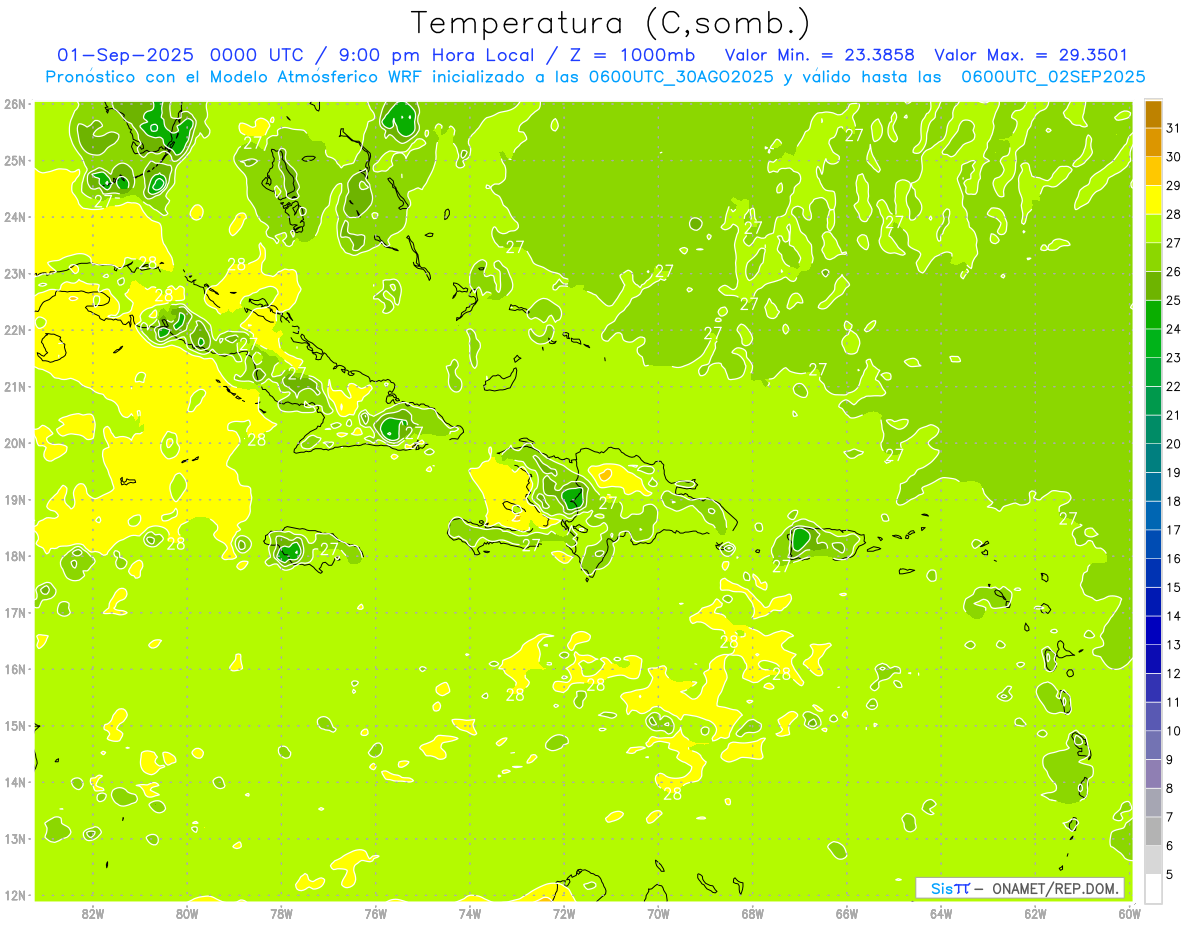Click the '80W' longitude axis label
Viewport: 1200px width, 927px height.
[x=187, y=913]
